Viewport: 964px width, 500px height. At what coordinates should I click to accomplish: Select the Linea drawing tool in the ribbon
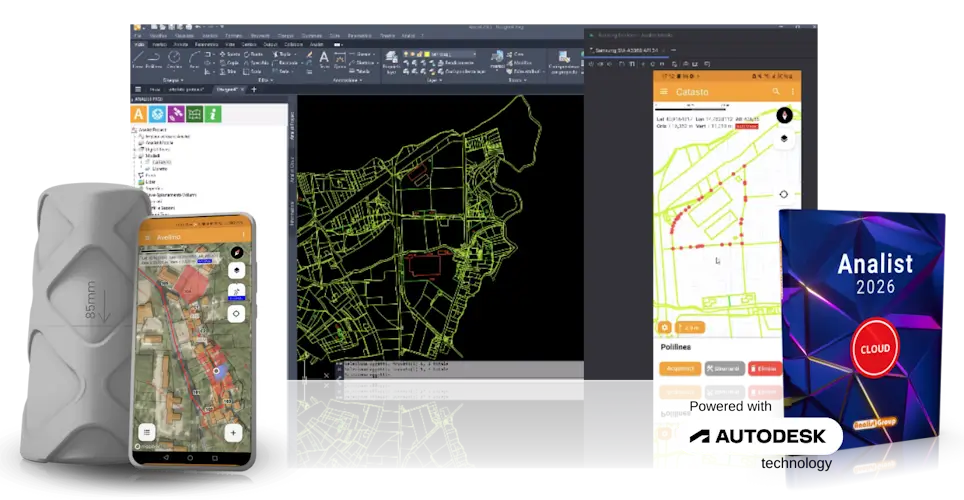click(x=138, y=60)
